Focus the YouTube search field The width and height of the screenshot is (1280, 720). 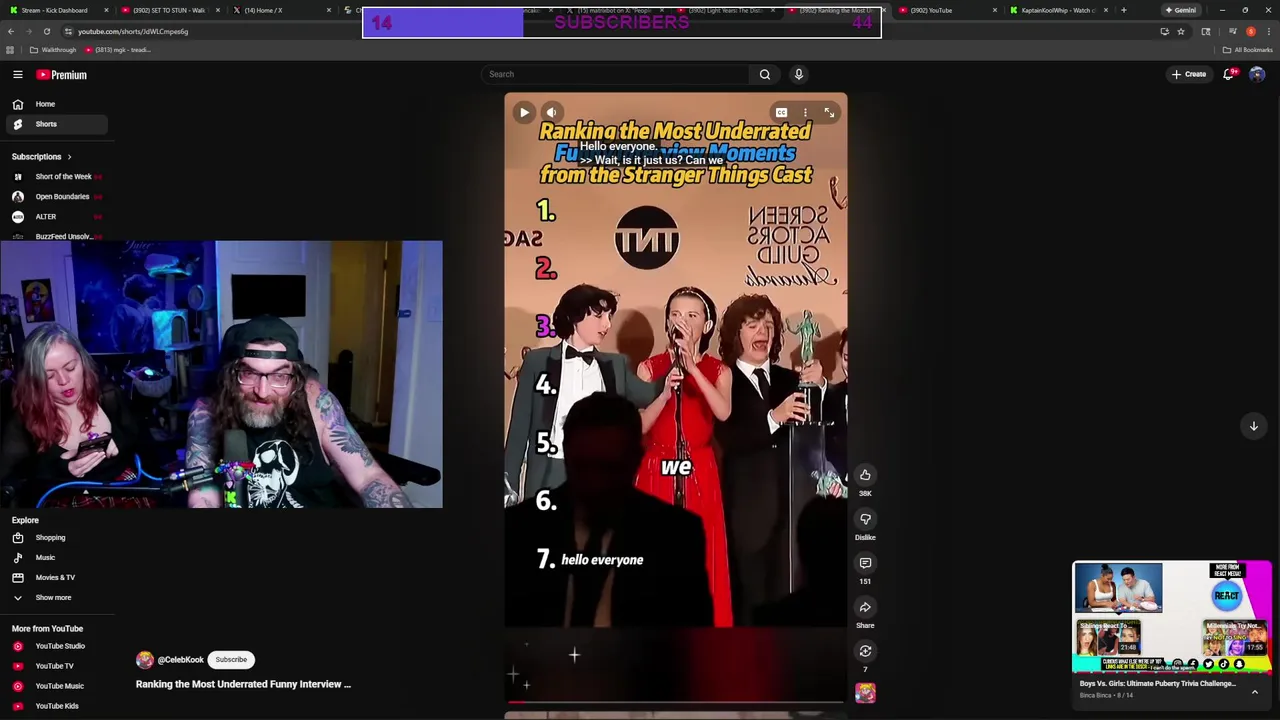point(615,74)
